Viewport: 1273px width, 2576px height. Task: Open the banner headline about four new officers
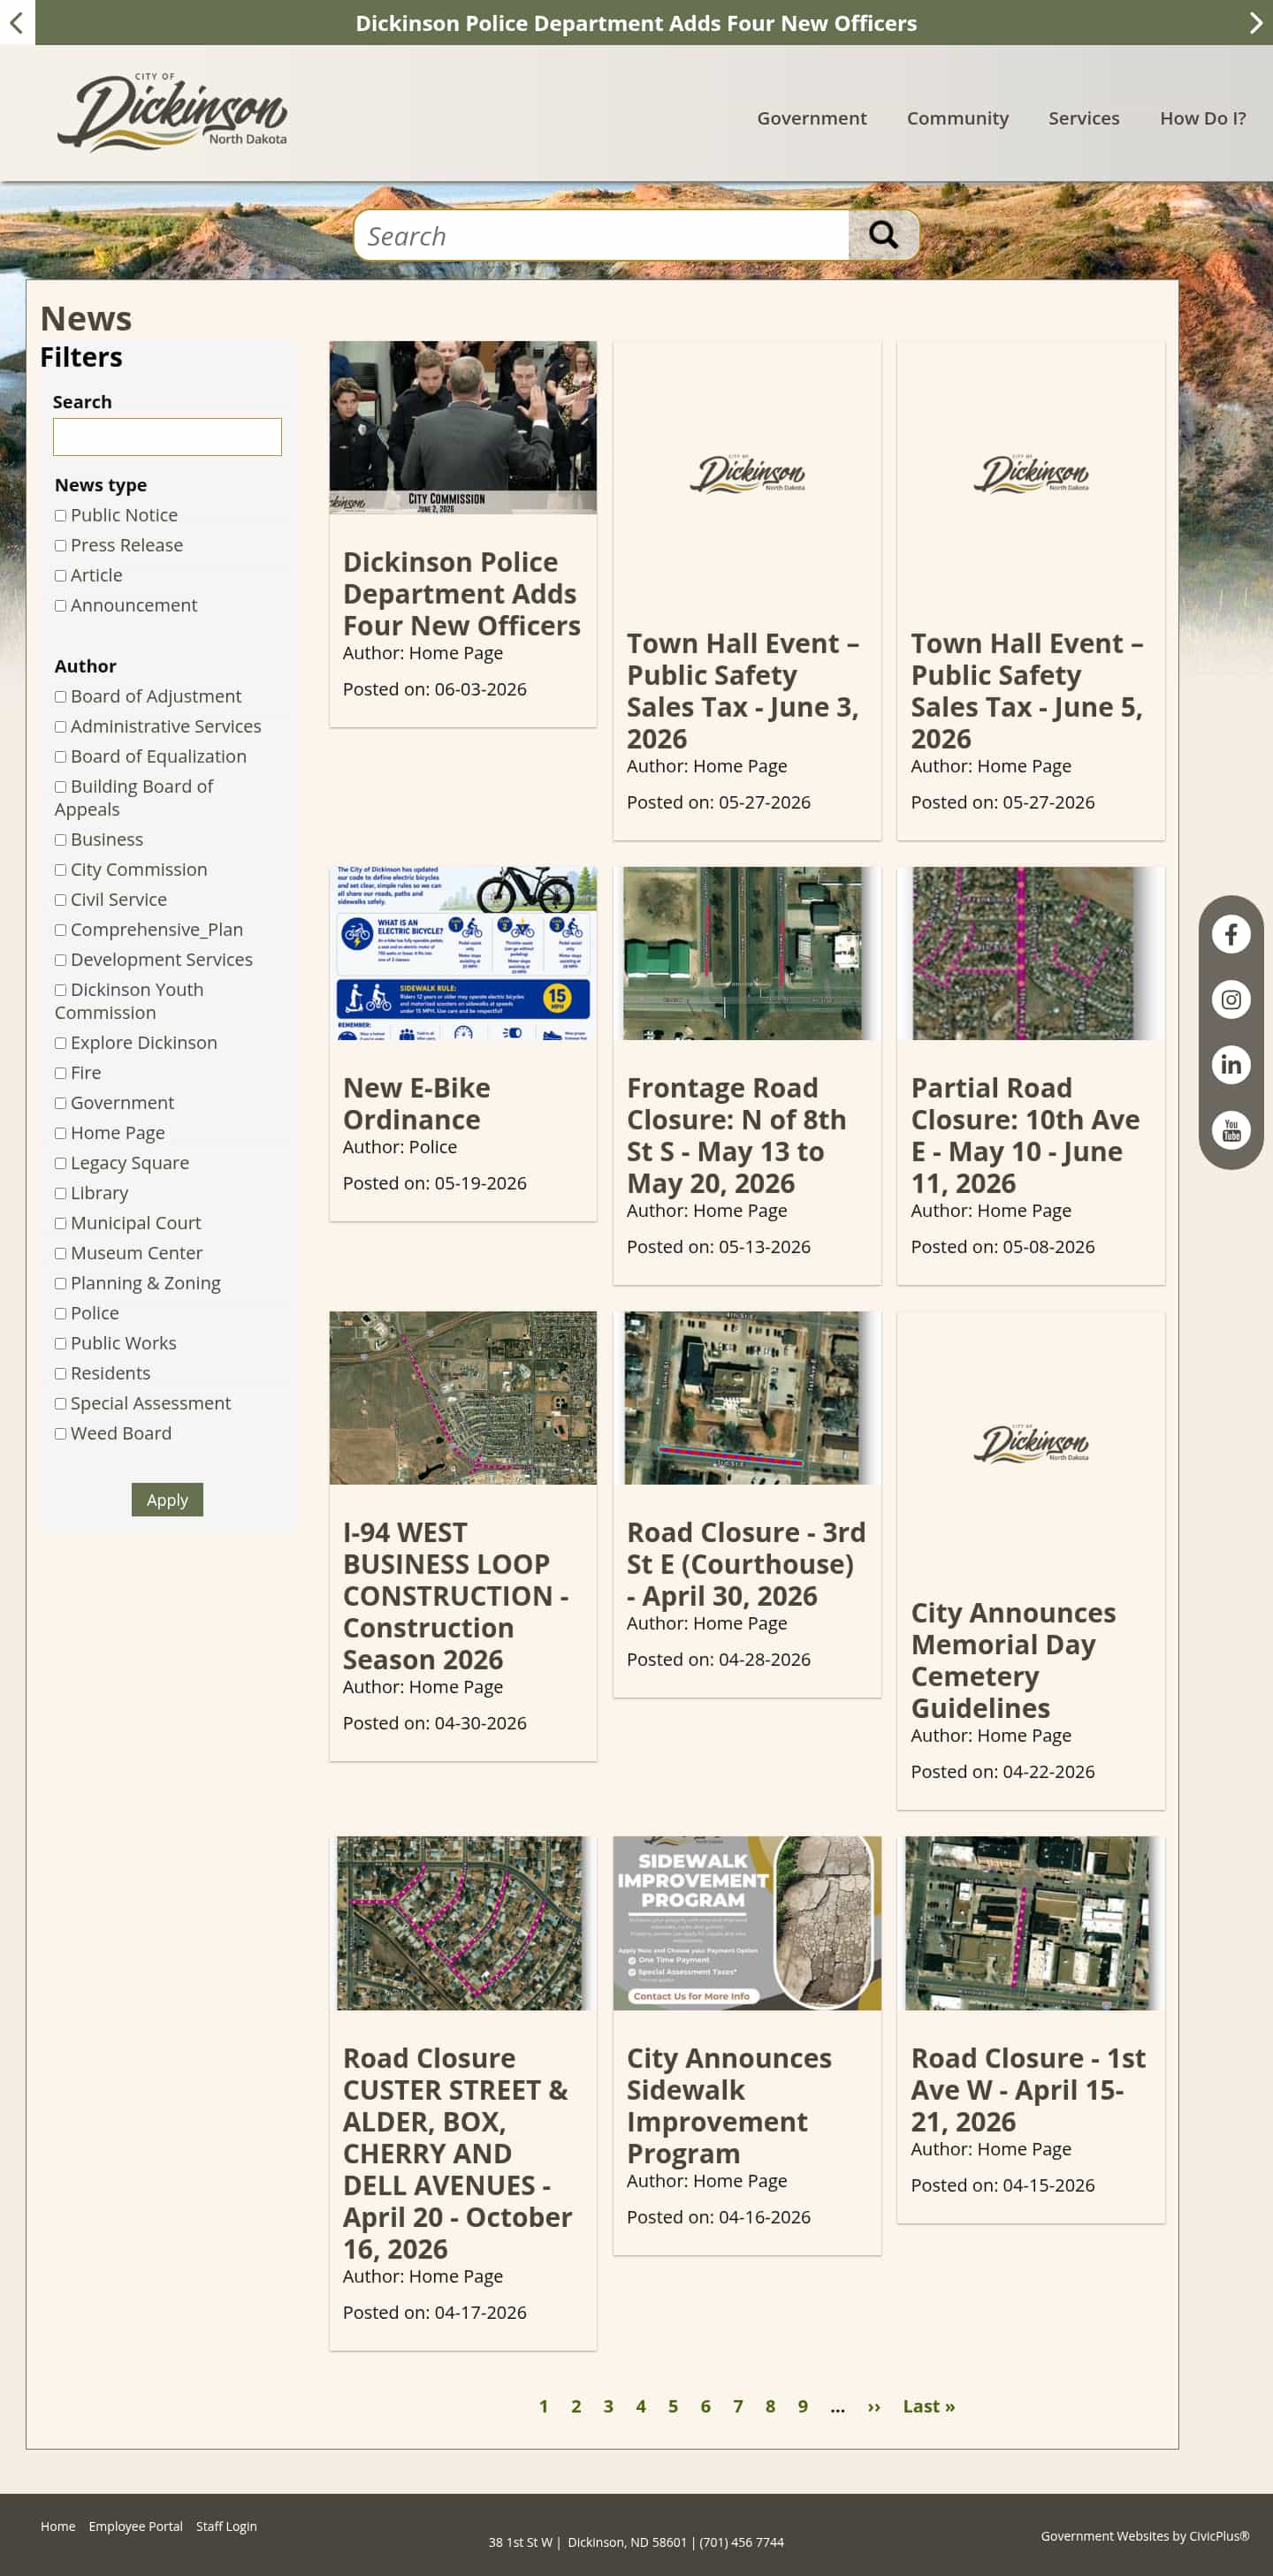pyautogui.click(x=636, y=23)
